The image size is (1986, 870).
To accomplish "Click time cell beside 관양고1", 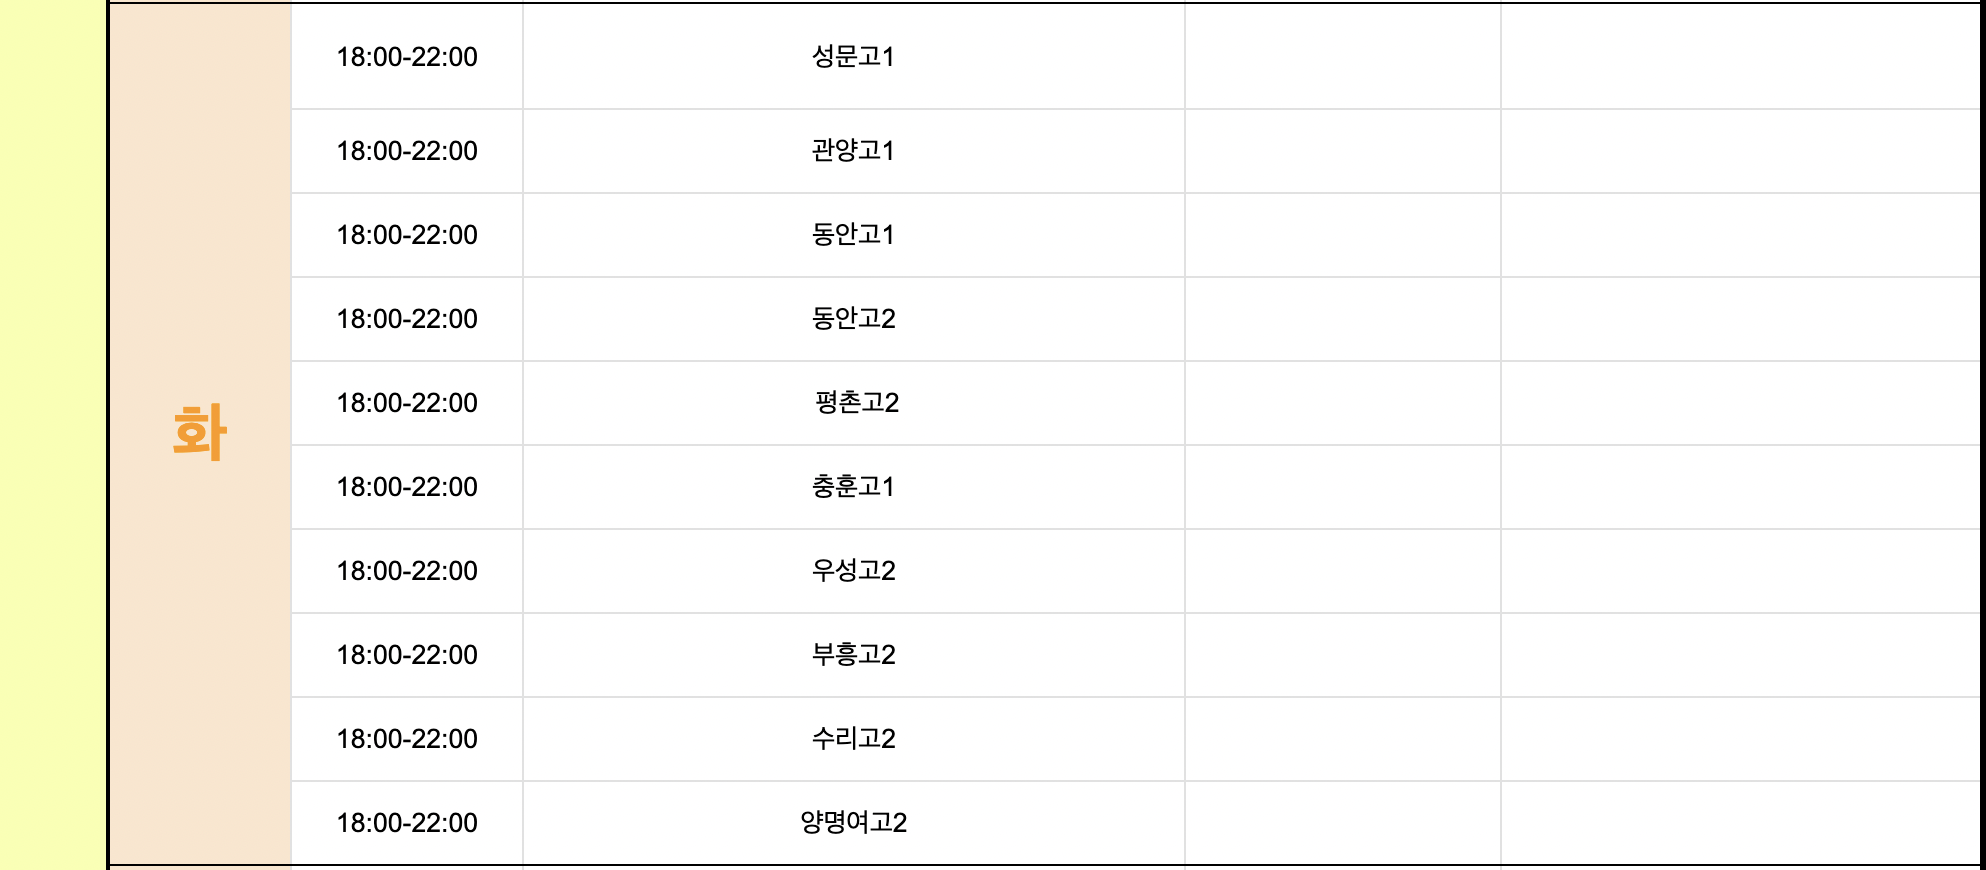I will (407, 151).
